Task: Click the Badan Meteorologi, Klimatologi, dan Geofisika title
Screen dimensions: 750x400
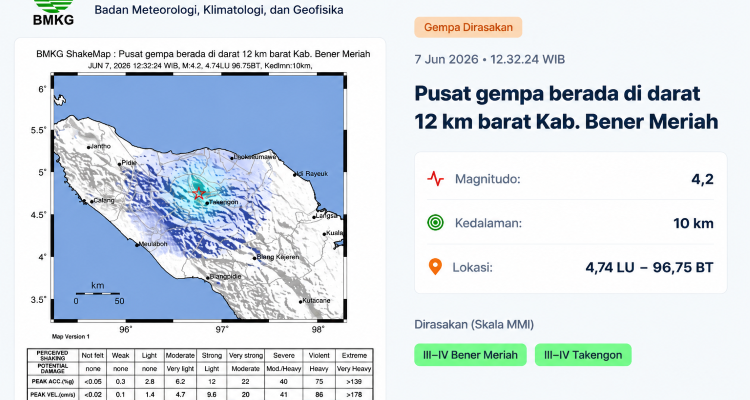Action: pyautogui.click(x=219, y=10)
